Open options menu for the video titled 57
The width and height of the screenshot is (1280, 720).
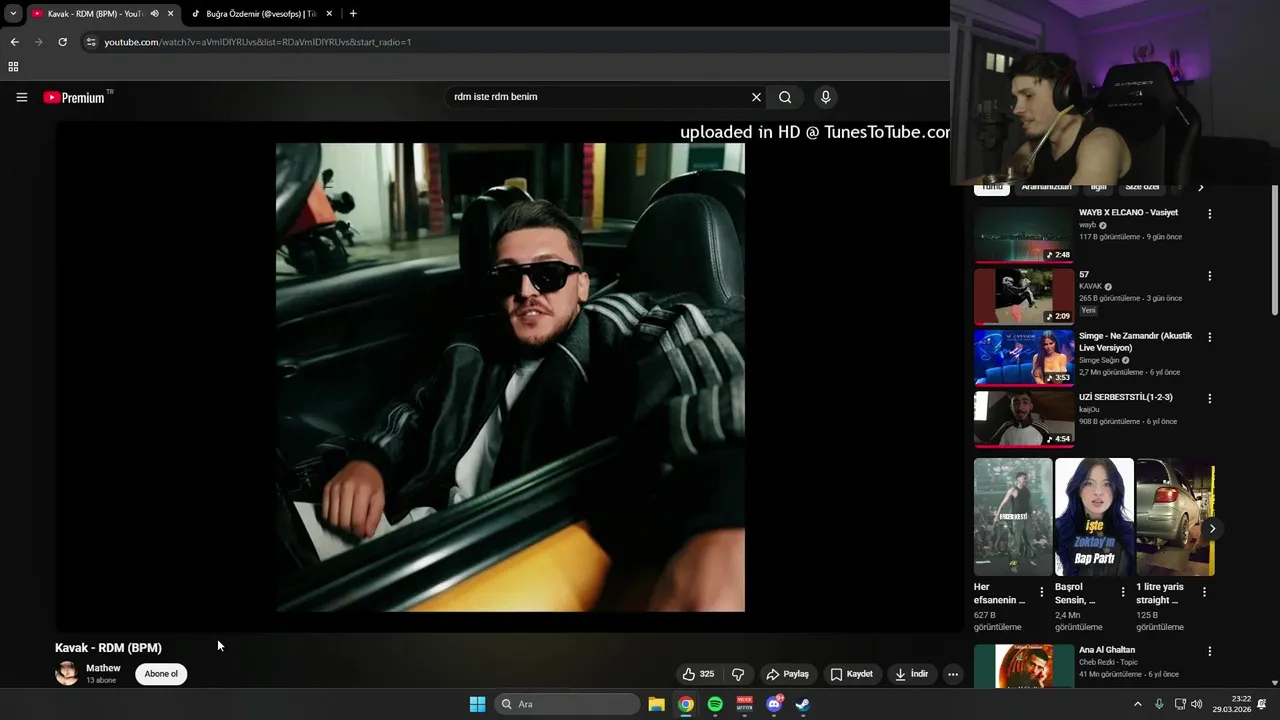(x=1209, y=276)
